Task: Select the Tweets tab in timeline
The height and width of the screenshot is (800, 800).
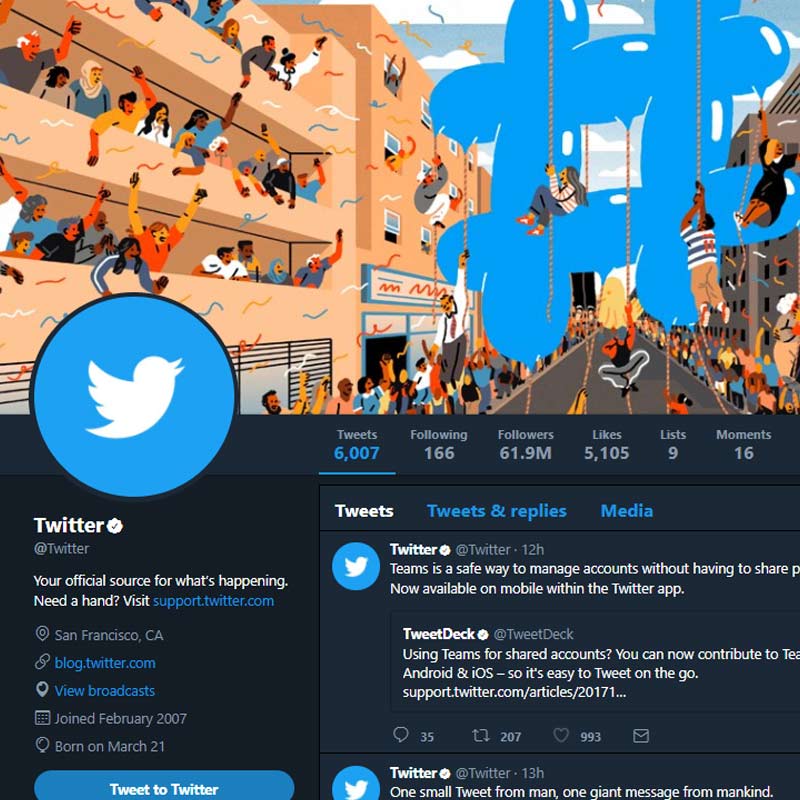Action: (x=364, y=511)
